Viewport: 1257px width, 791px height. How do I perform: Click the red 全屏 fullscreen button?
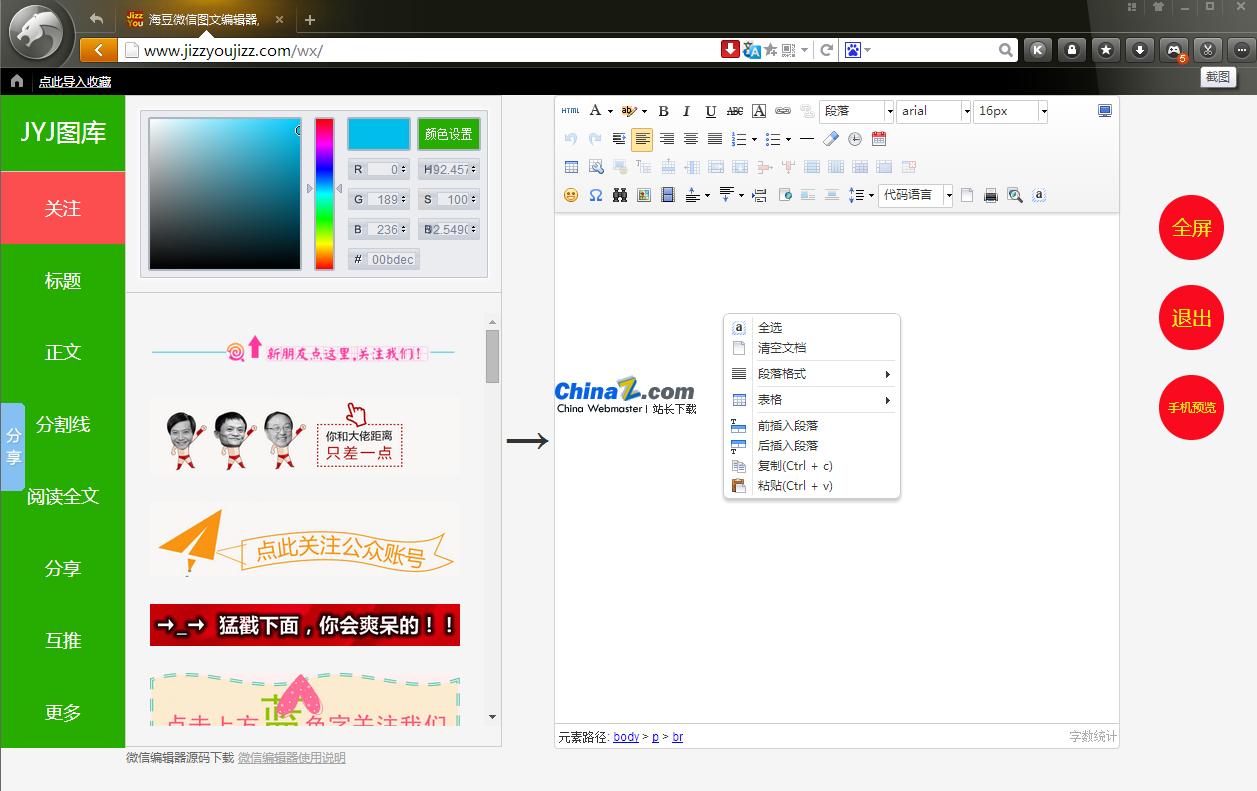pos(1191,228)
